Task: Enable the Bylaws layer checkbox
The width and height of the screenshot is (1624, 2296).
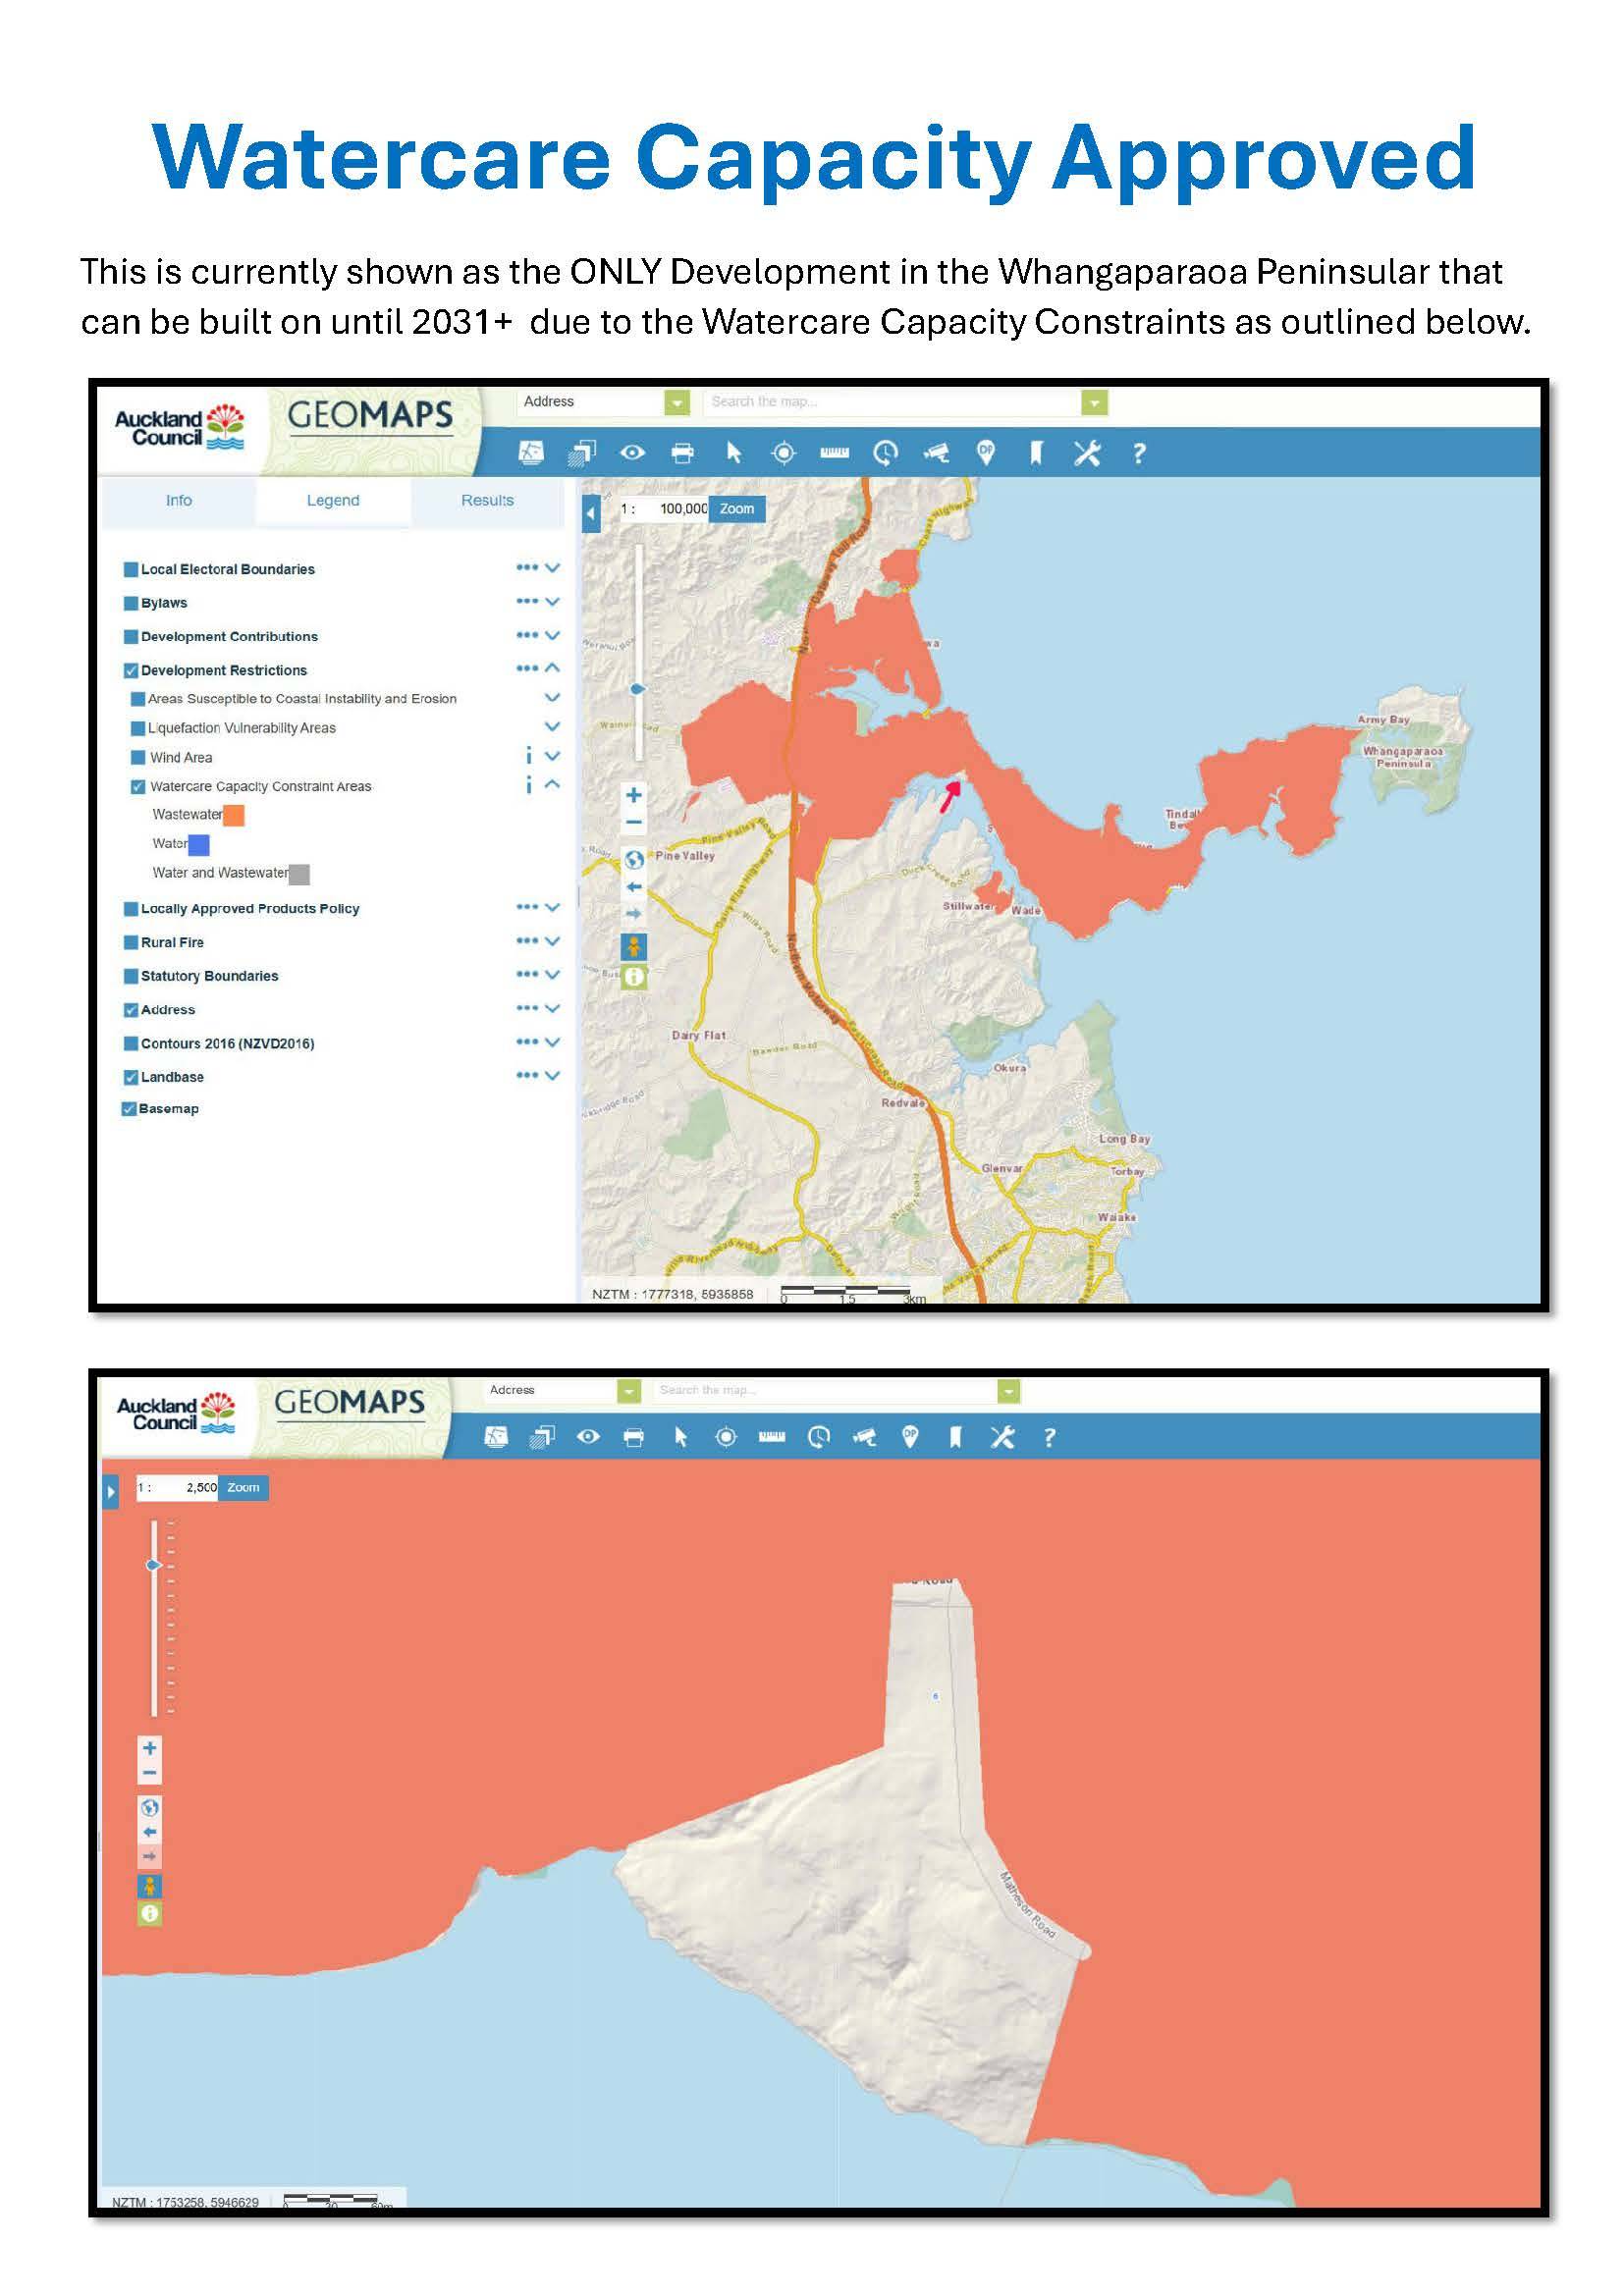Action: (130, 603)
